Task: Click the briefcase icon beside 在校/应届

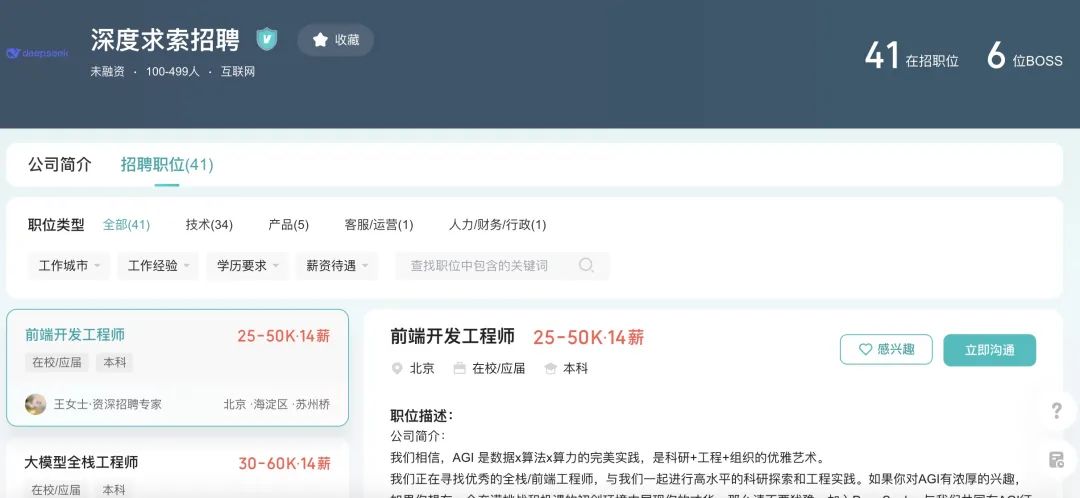Action: click(x=459, y=369)
